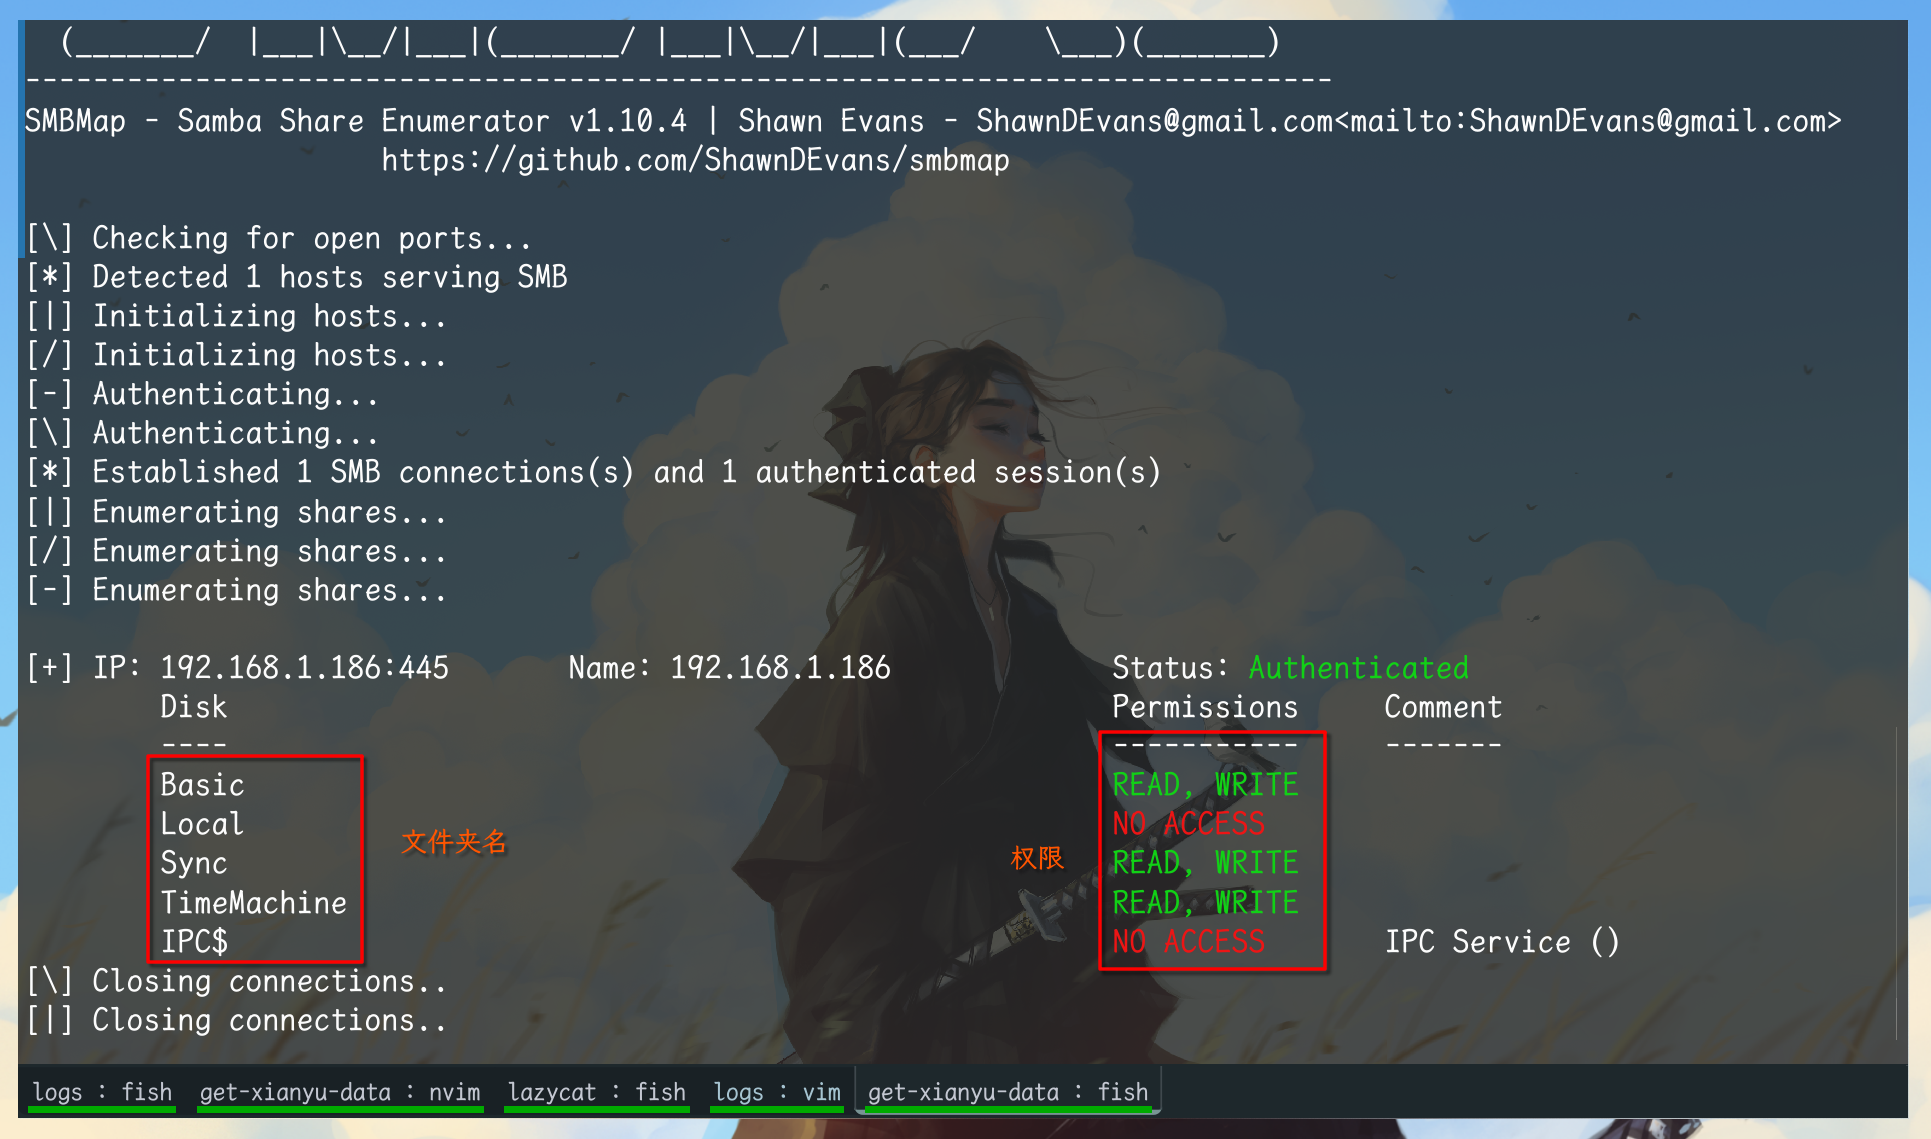Click the '[|] Enumerating shares...' line
1931x1139 pixels.
pos(236,512)
